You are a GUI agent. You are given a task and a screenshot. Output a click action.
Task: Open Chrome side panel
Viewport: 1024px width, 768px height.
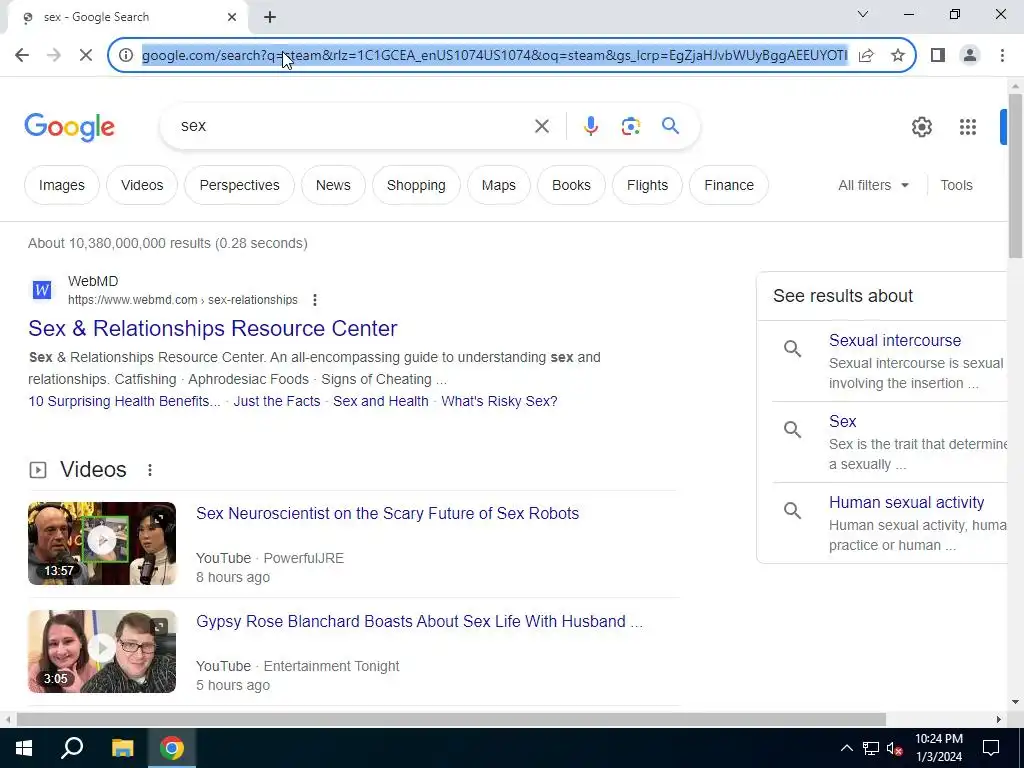(x=938, y=56)
